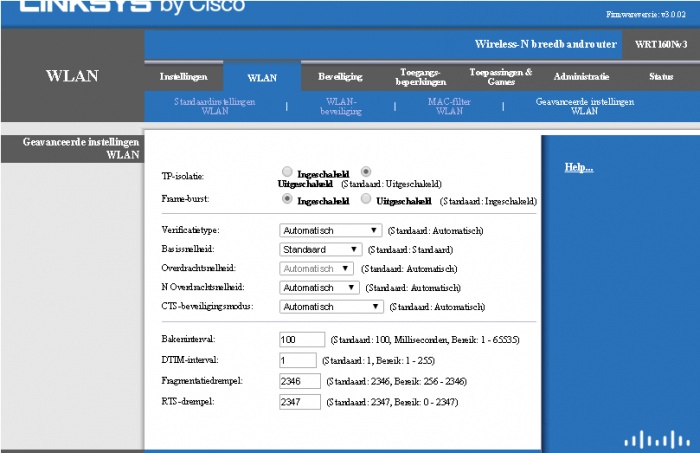Go to MAC-filter WLAN subtab
Screen dimensions: 700x453
449,106
